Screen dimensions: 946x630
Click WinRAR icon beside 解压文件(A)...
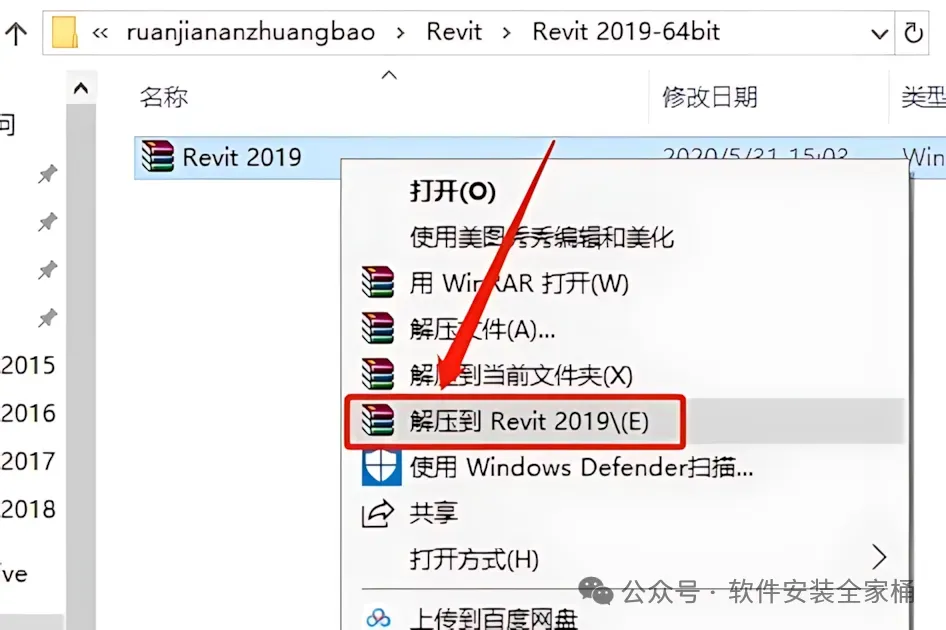click(378, 328)
